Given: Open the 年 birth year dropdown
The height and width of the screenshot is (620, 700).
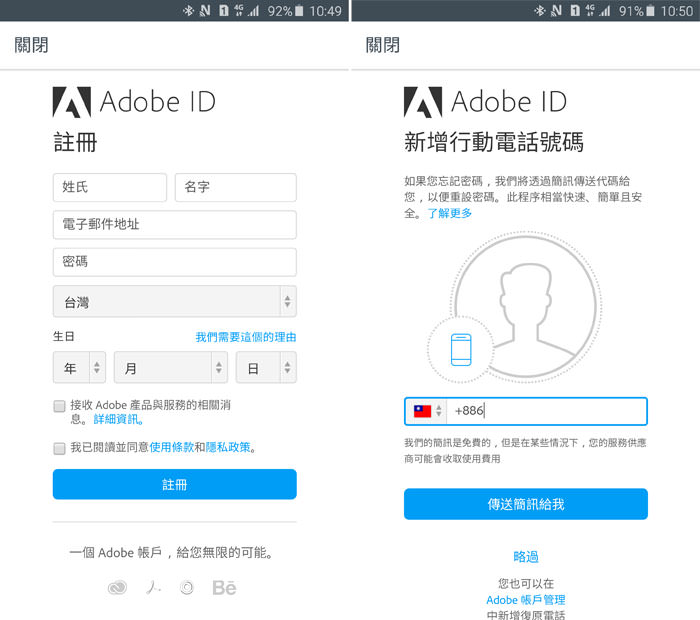Looking at the screenshot, I should click(79, 367).
